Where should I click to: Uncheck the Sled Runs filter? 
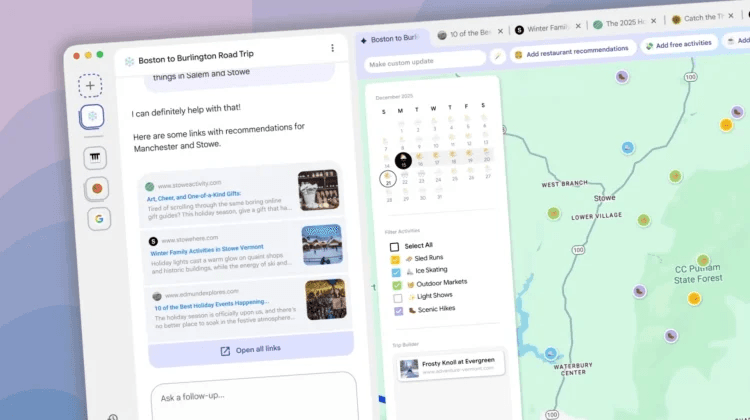tap(395, 260)
